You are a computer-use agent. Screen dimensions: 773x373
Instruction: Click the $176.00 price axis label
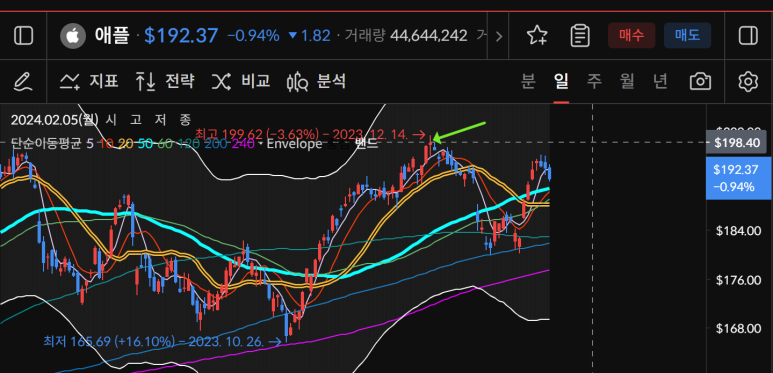pos(737,280)
